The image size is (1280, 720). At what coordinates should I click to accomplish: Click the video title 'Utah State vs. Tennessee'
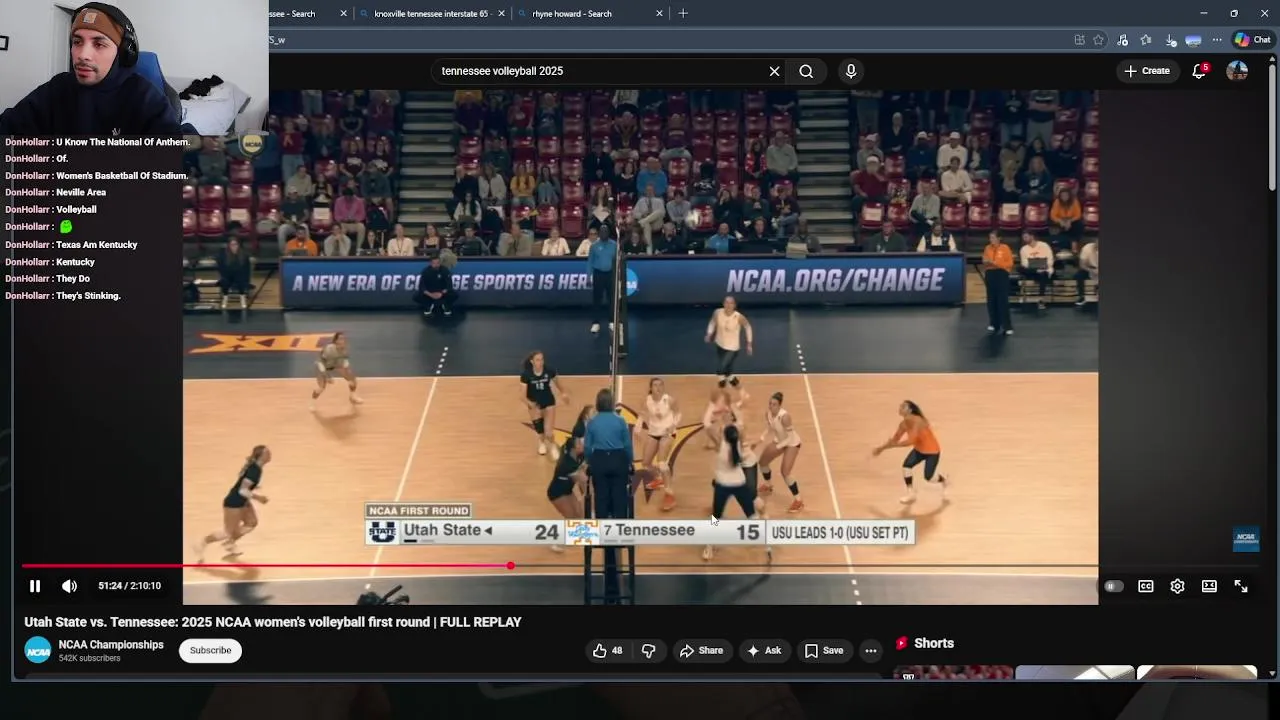[273, 622]
